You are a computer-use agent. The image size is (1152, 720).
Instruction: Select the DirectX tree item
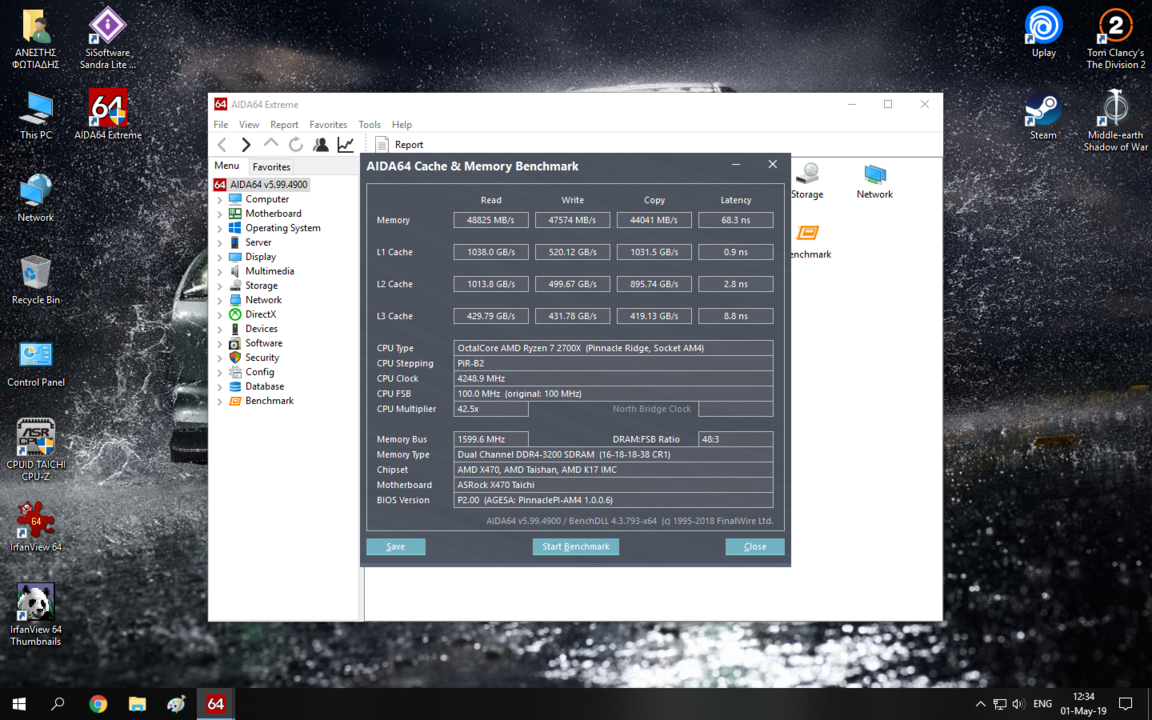point(252,314)
